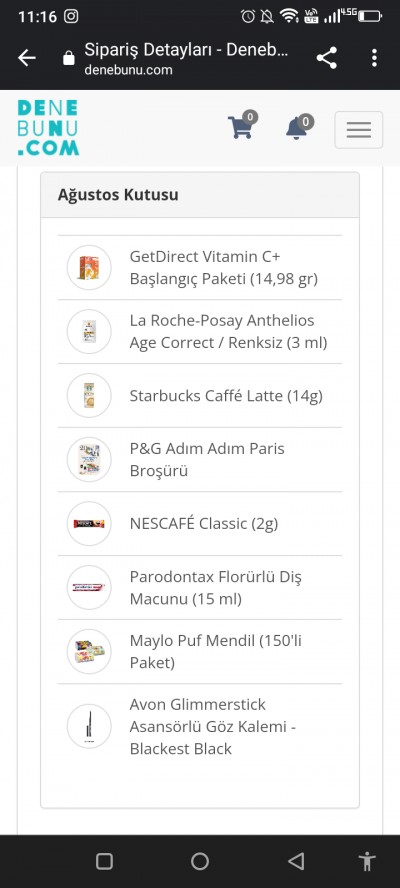
Task: Open the GetDirect Vitamin C+ product thumbnail
Action: point(89,267)
